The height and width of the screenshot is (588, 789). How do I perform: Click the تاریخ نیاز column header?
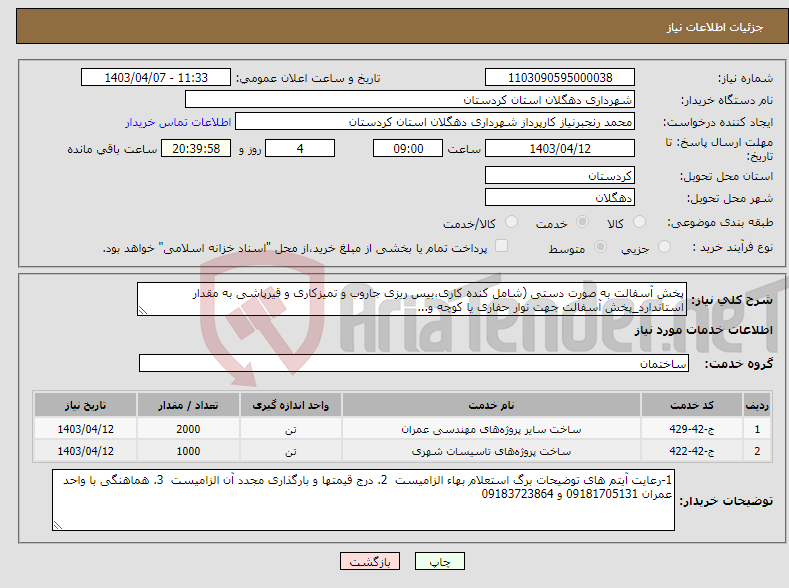coord(86,405)
